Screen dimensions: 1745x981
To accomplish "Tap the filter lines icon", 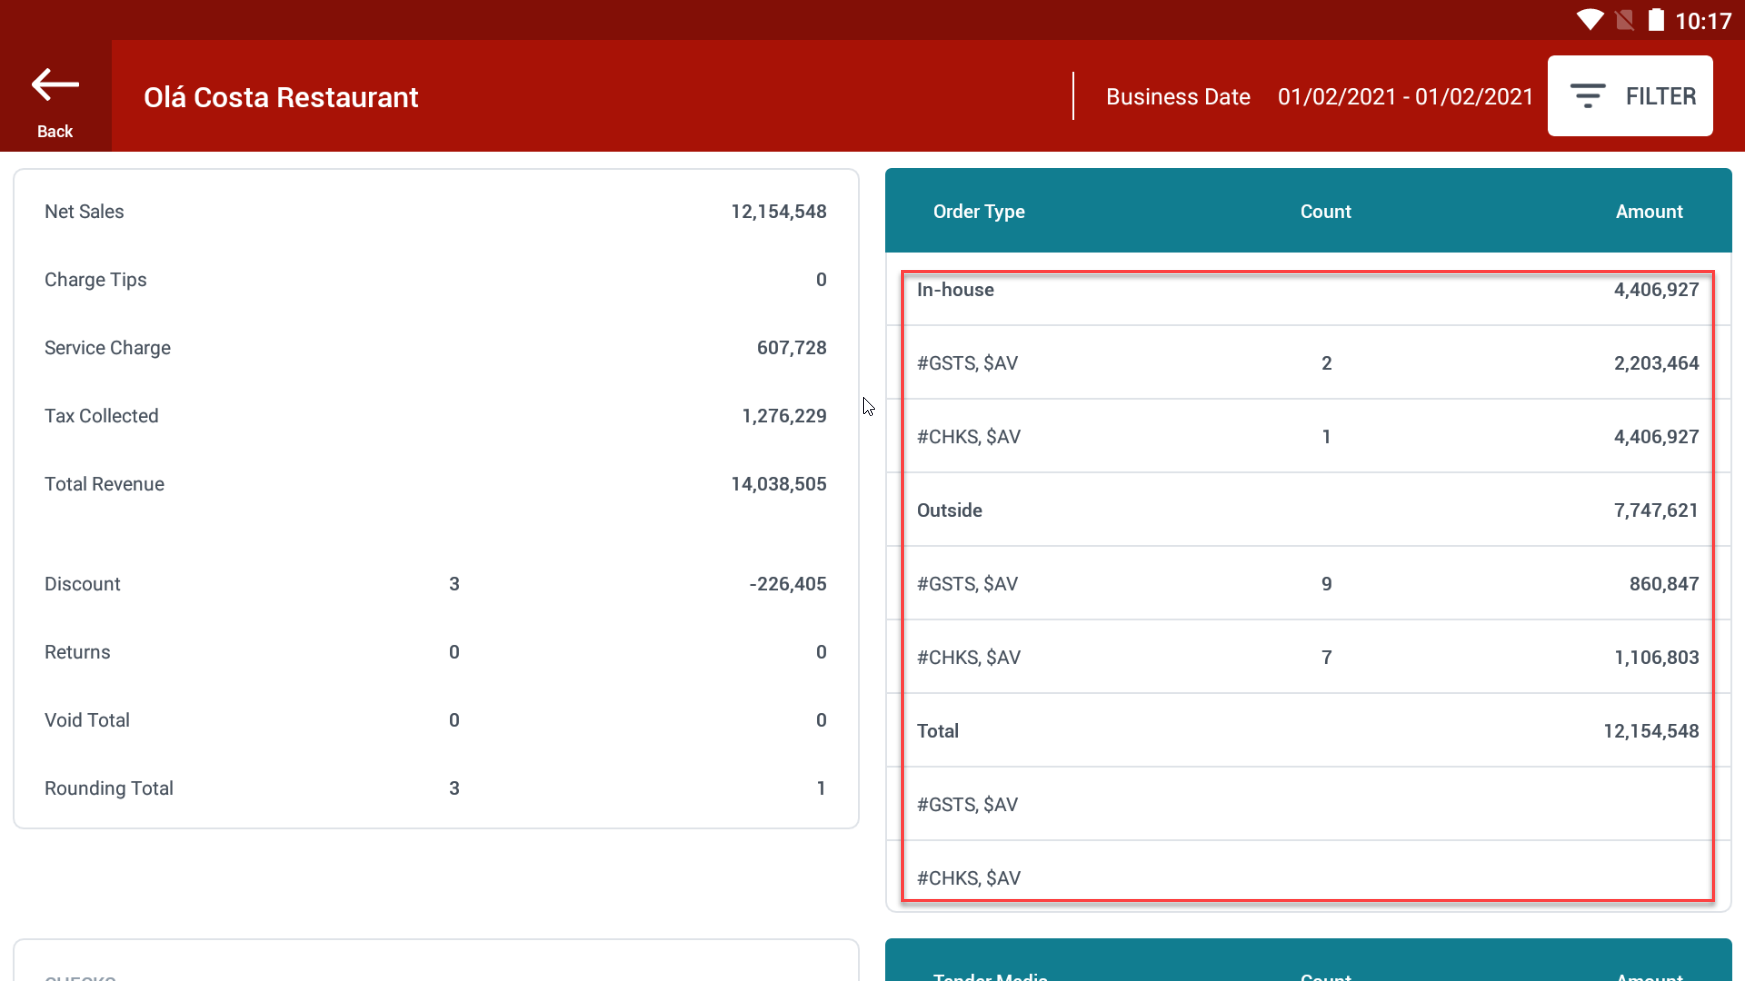I will [1587, 96].
